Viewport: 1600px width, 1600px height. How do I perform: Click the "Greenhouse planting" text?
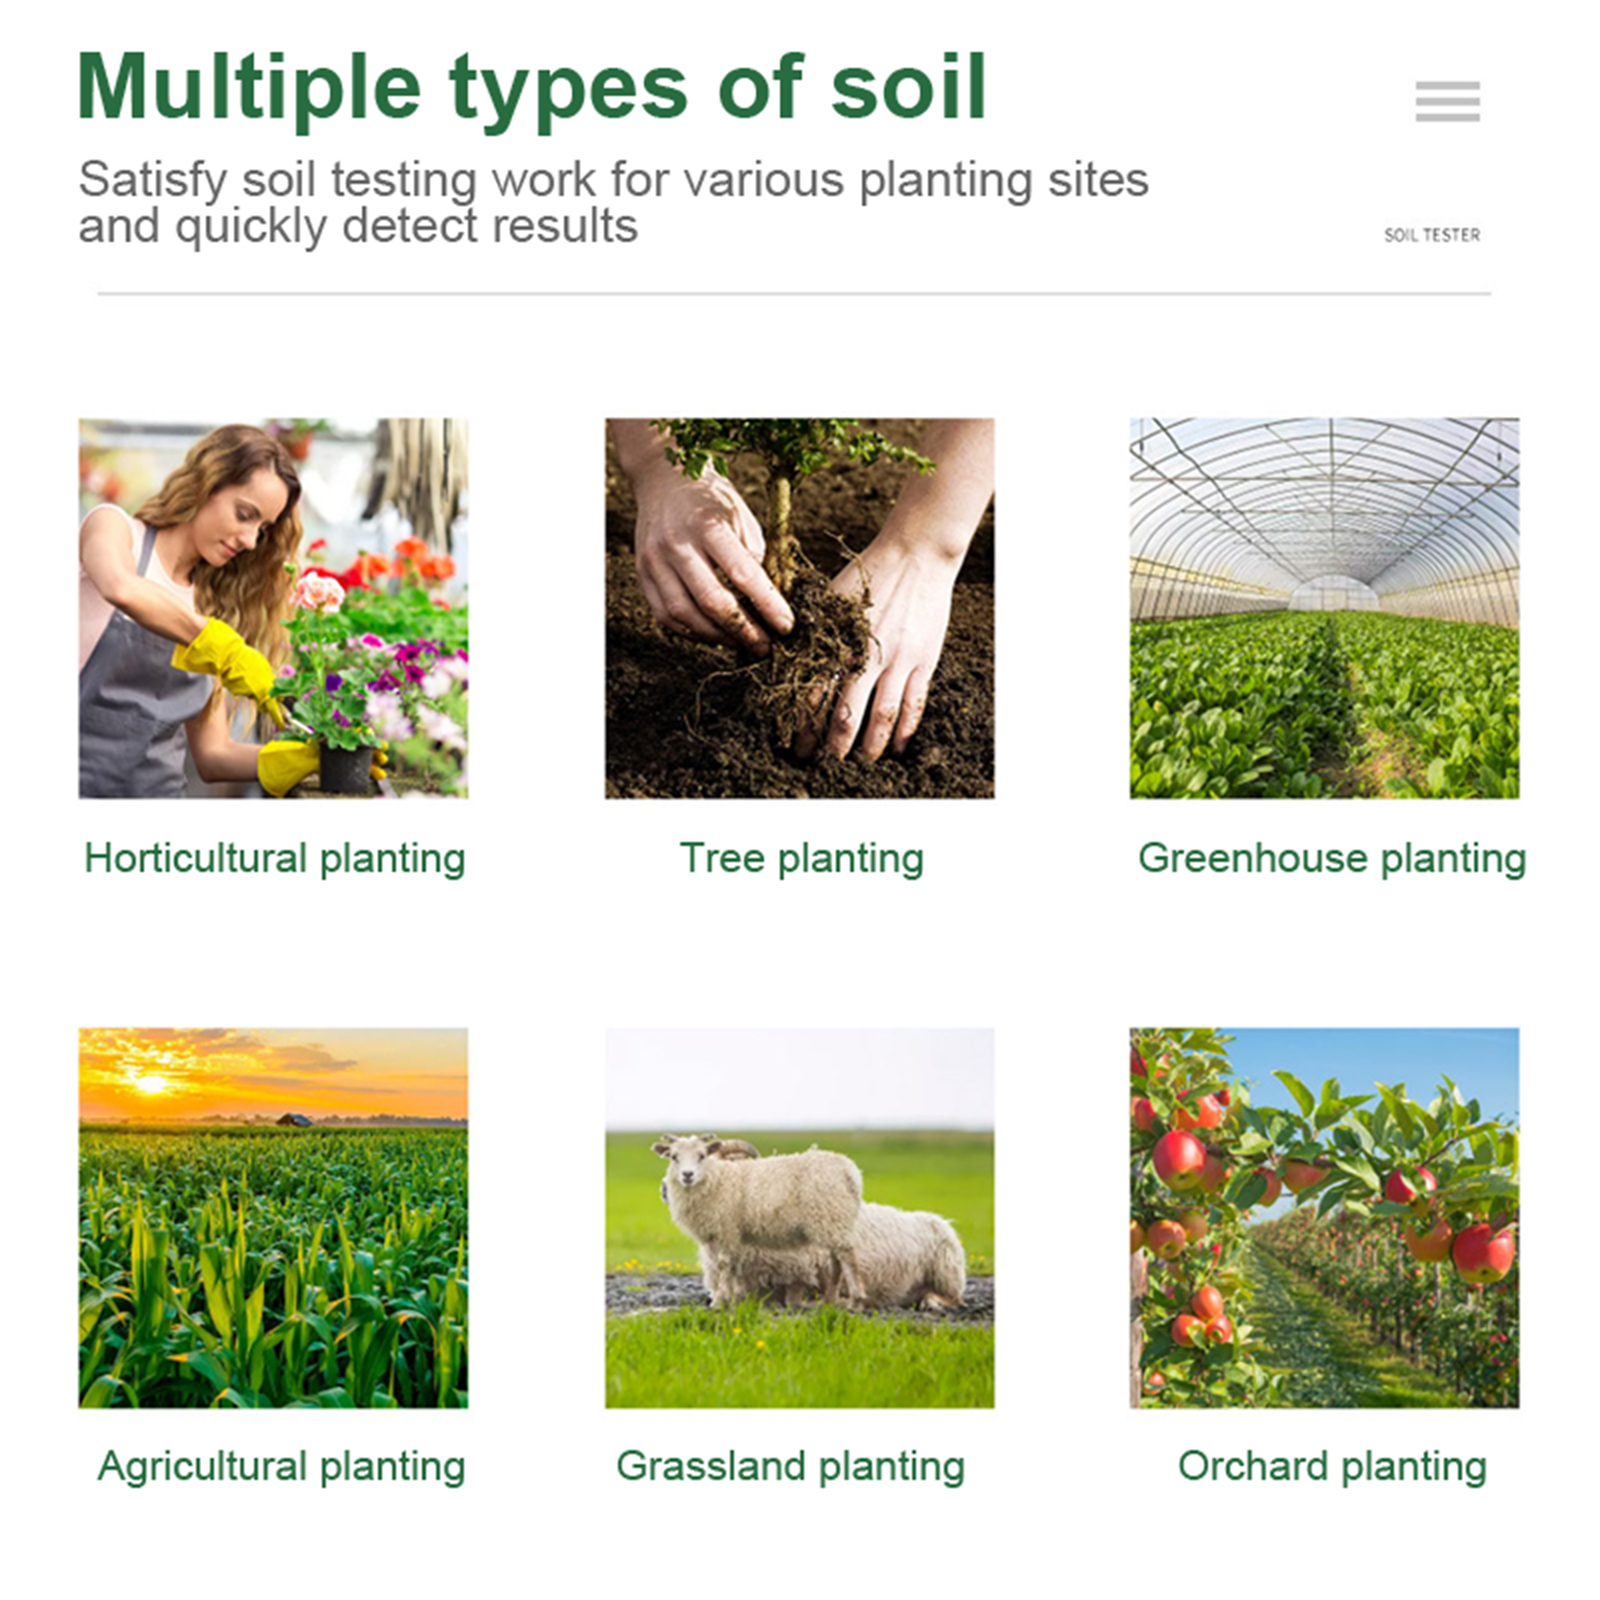coord(1331,858)
